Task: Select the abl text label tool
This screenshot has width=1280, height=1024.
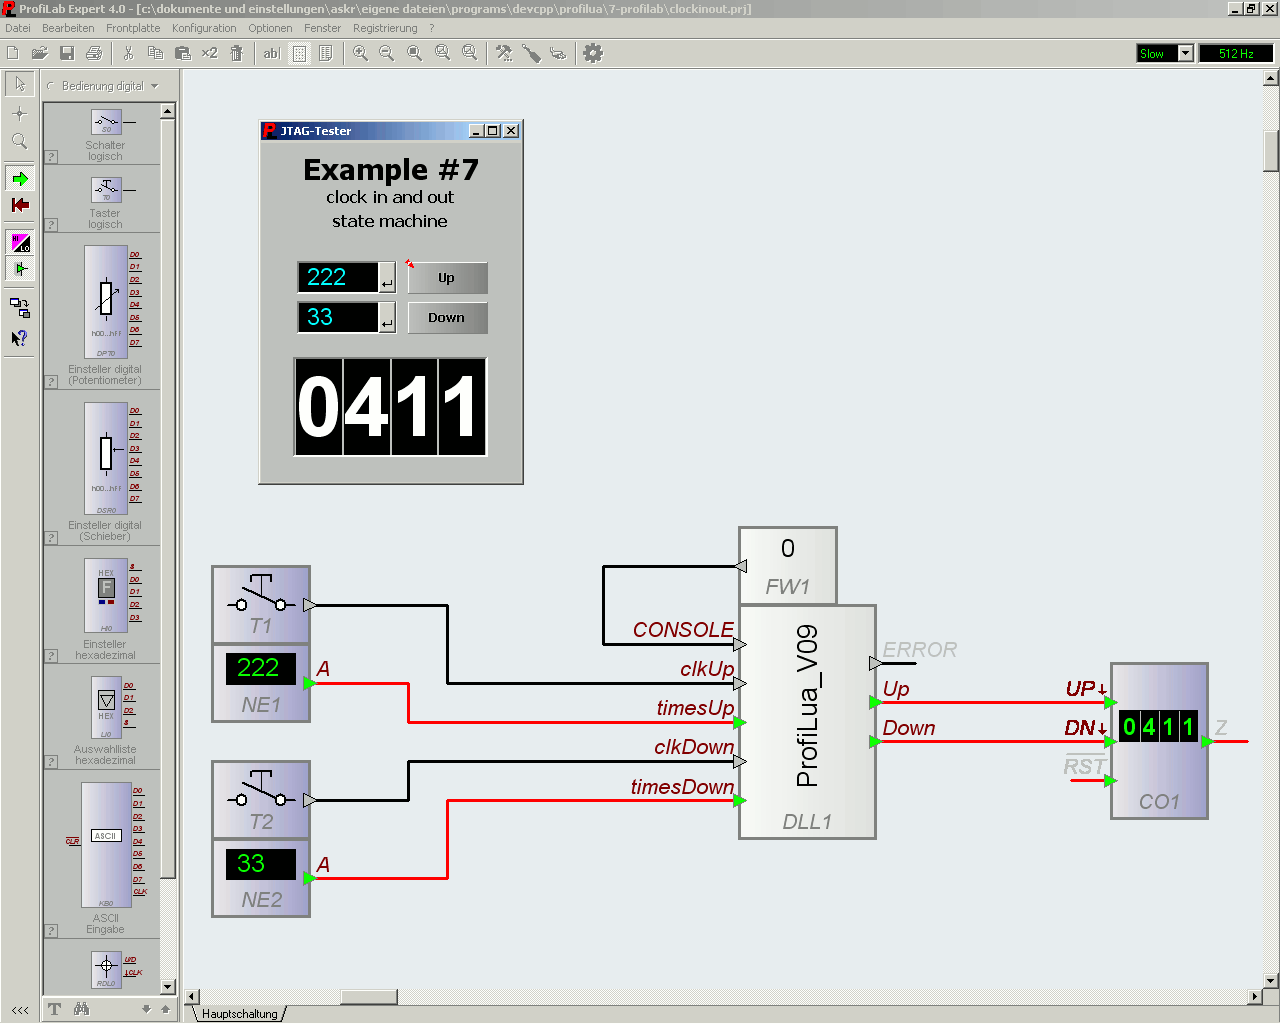Action: [x=271, y=53]
